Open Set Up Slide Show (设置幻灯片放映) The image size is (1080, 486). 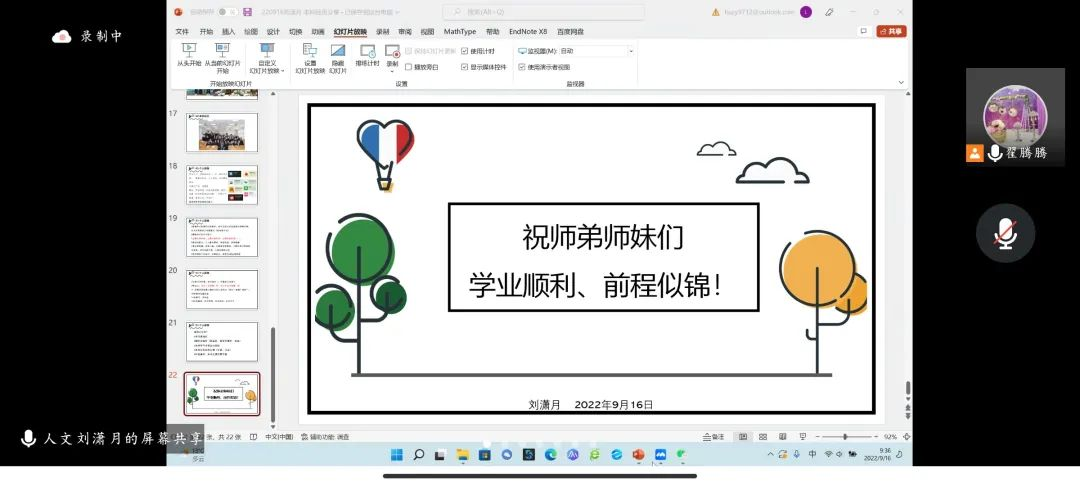310,53
